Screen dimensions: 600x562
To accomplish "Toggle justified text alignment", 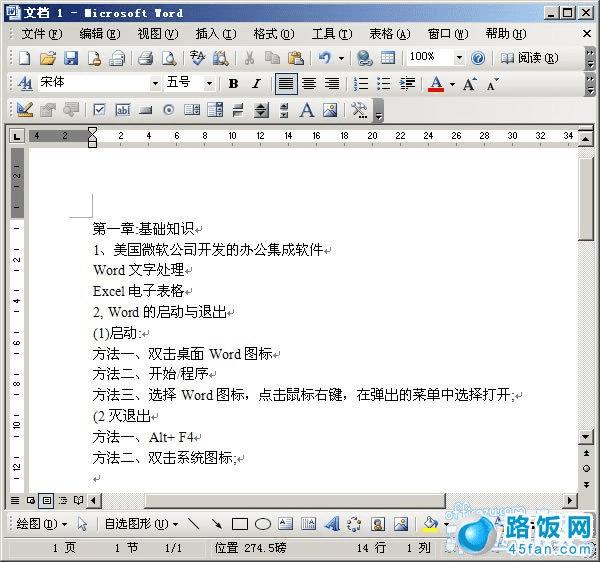I will pos(286,83).
